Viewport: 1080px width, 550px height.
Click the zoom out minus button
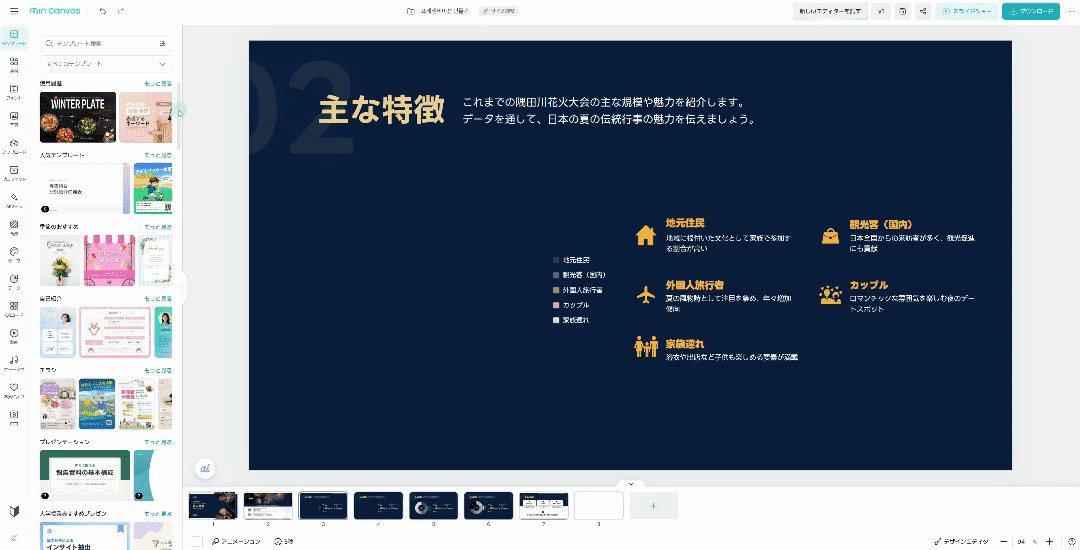point(1004,542)
